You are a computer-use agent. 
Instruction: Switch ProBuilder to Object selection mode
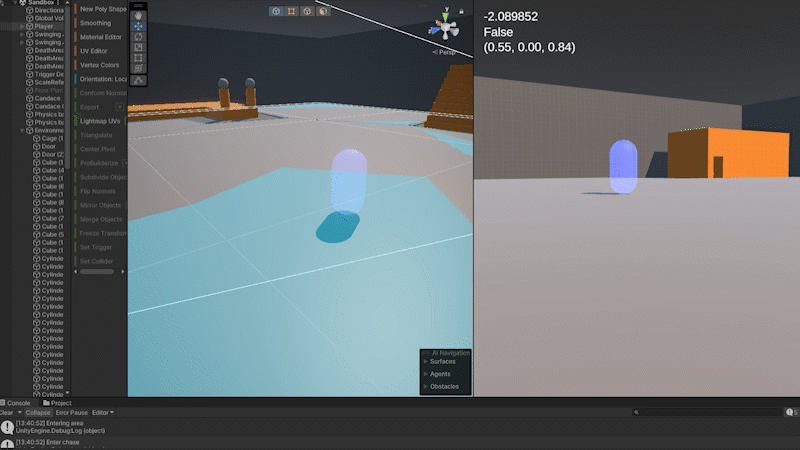tap(276, 11)
